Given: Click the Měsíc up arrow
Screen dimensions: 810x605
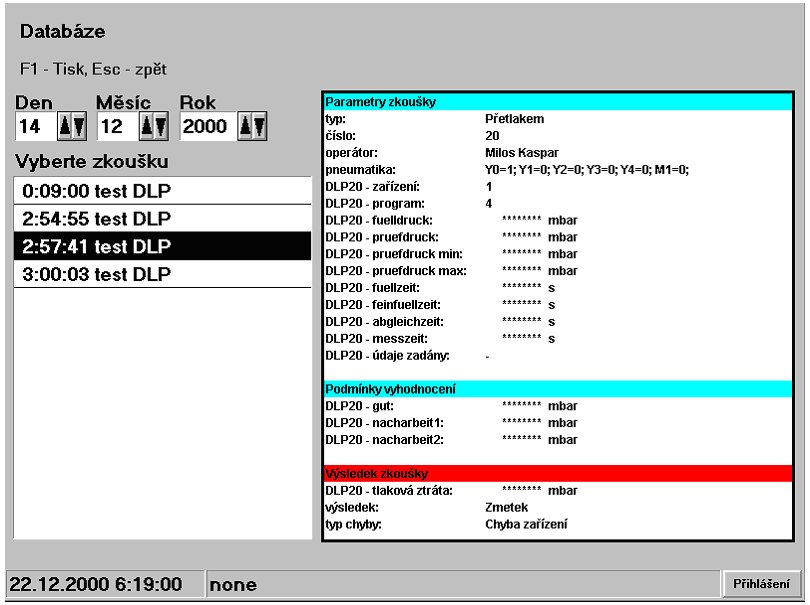Looking at the screenshot, I should [148, 127].
